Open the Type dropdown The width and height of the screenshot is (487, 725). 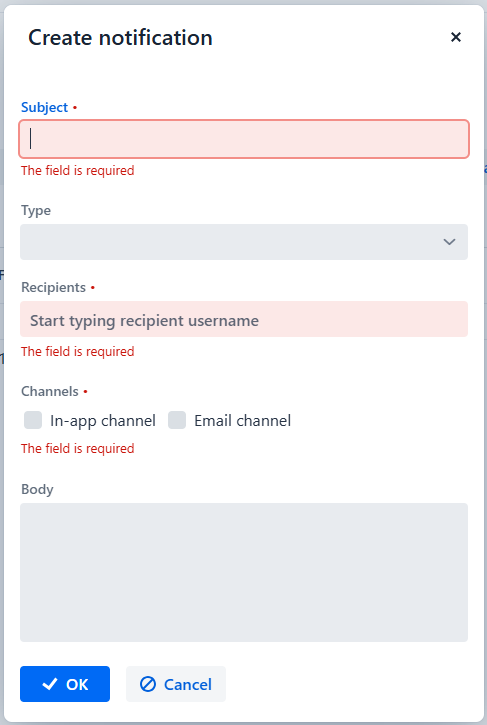244,242
